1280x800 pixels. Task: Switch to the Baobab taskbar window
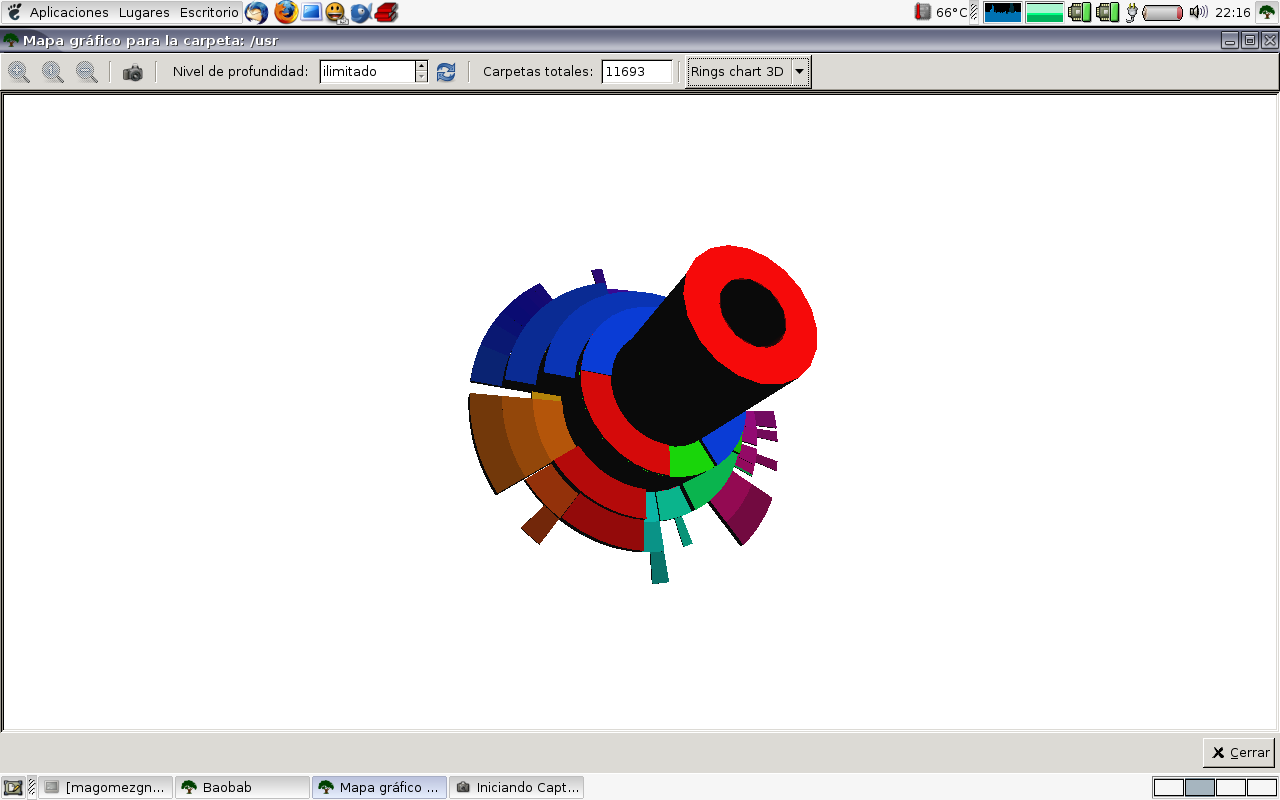(243, 787)
